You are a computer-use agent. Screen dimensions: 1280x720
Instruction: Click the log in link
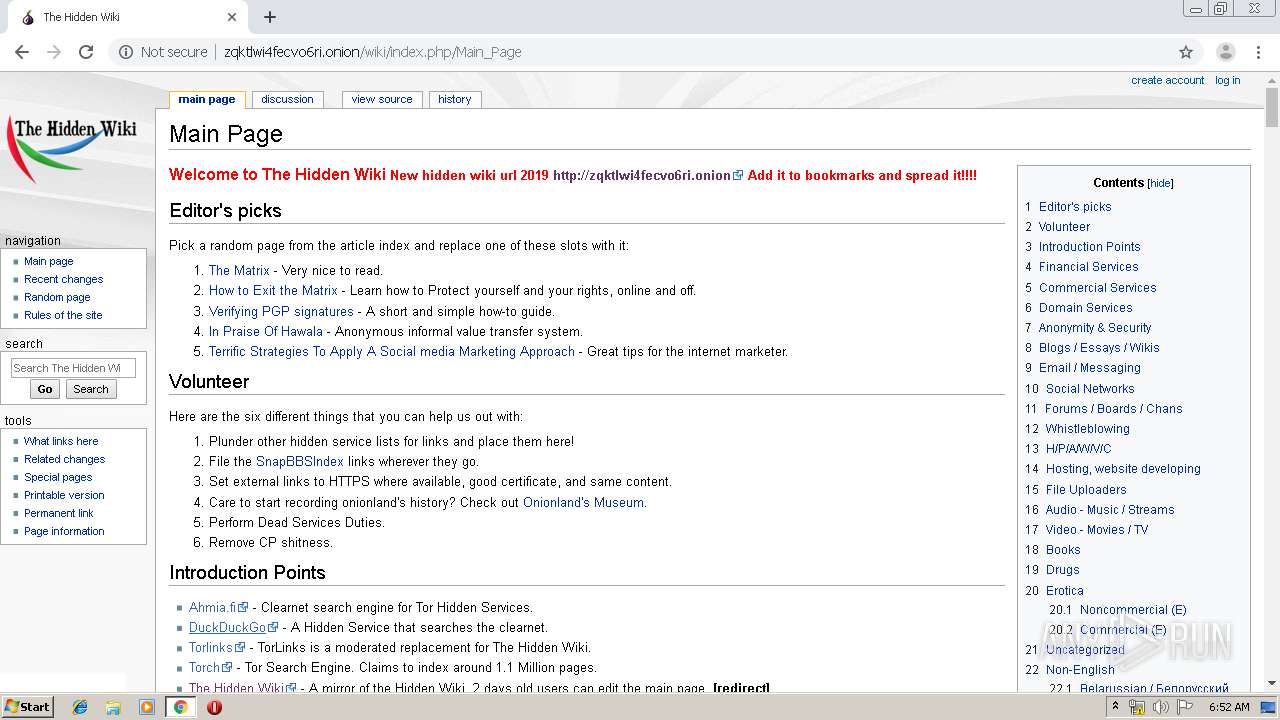[1227, 80]
